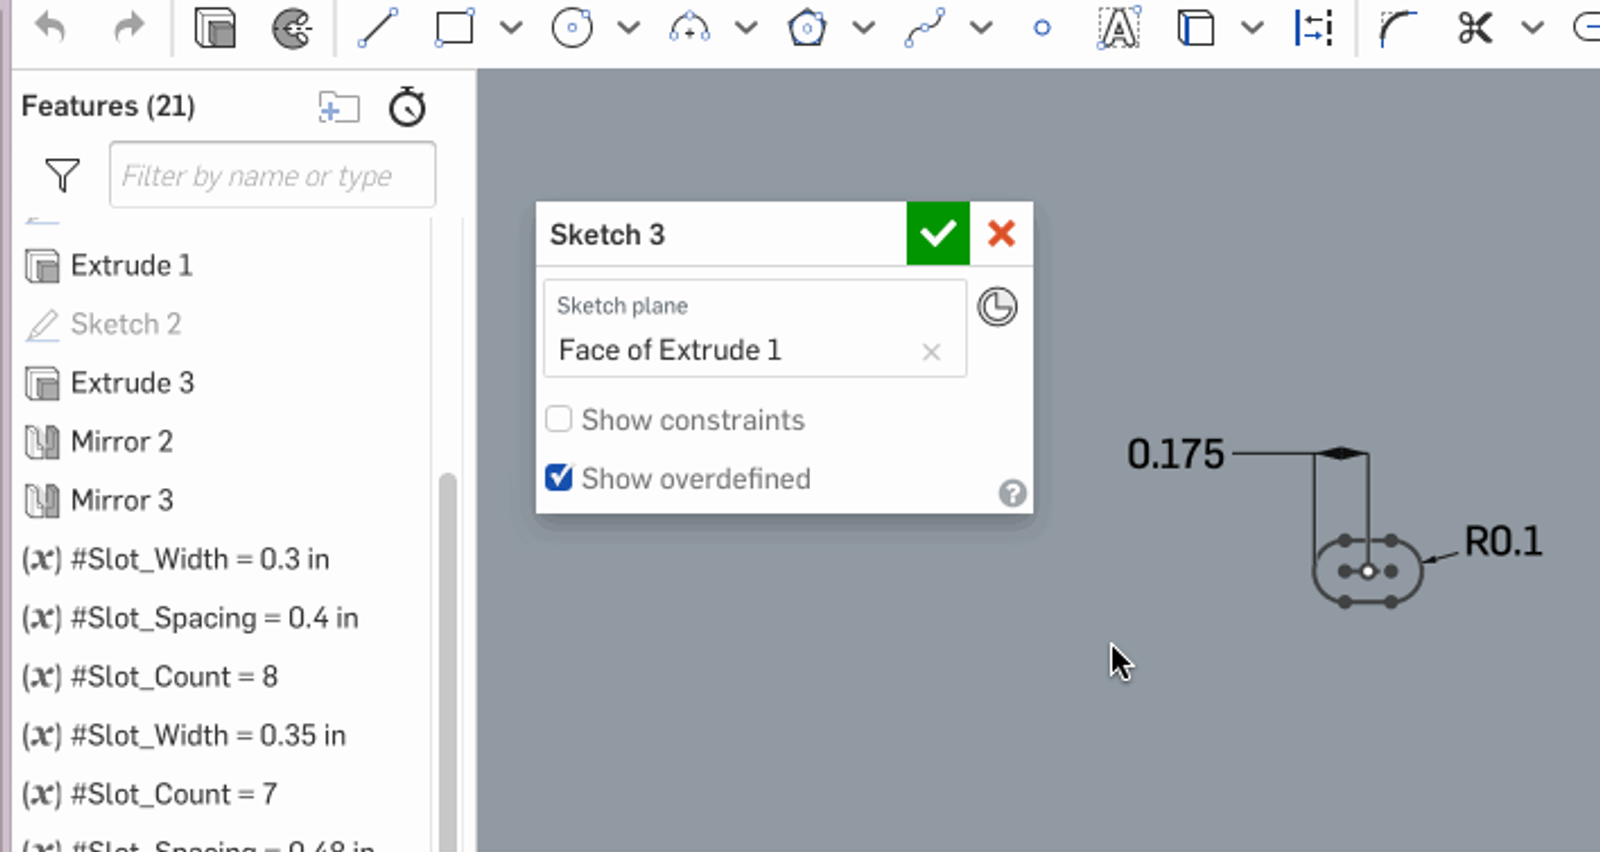The width and height of the screenshot is (1600, 852).
Task: Select the Trim scissors tool
Action: pyautogui.click(x=1475, y=28)
